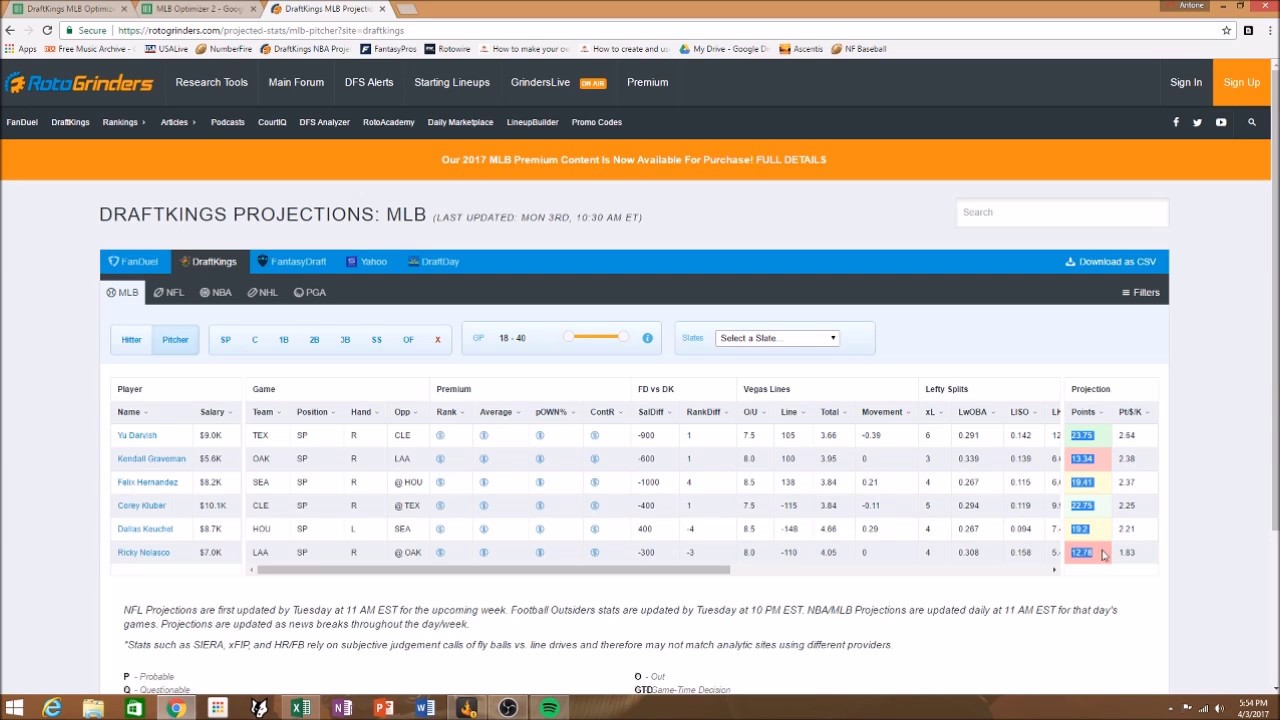
Task: Expand Rankings menu in sub-navigation
Action: pyautogui.click(x=124, y=122)
